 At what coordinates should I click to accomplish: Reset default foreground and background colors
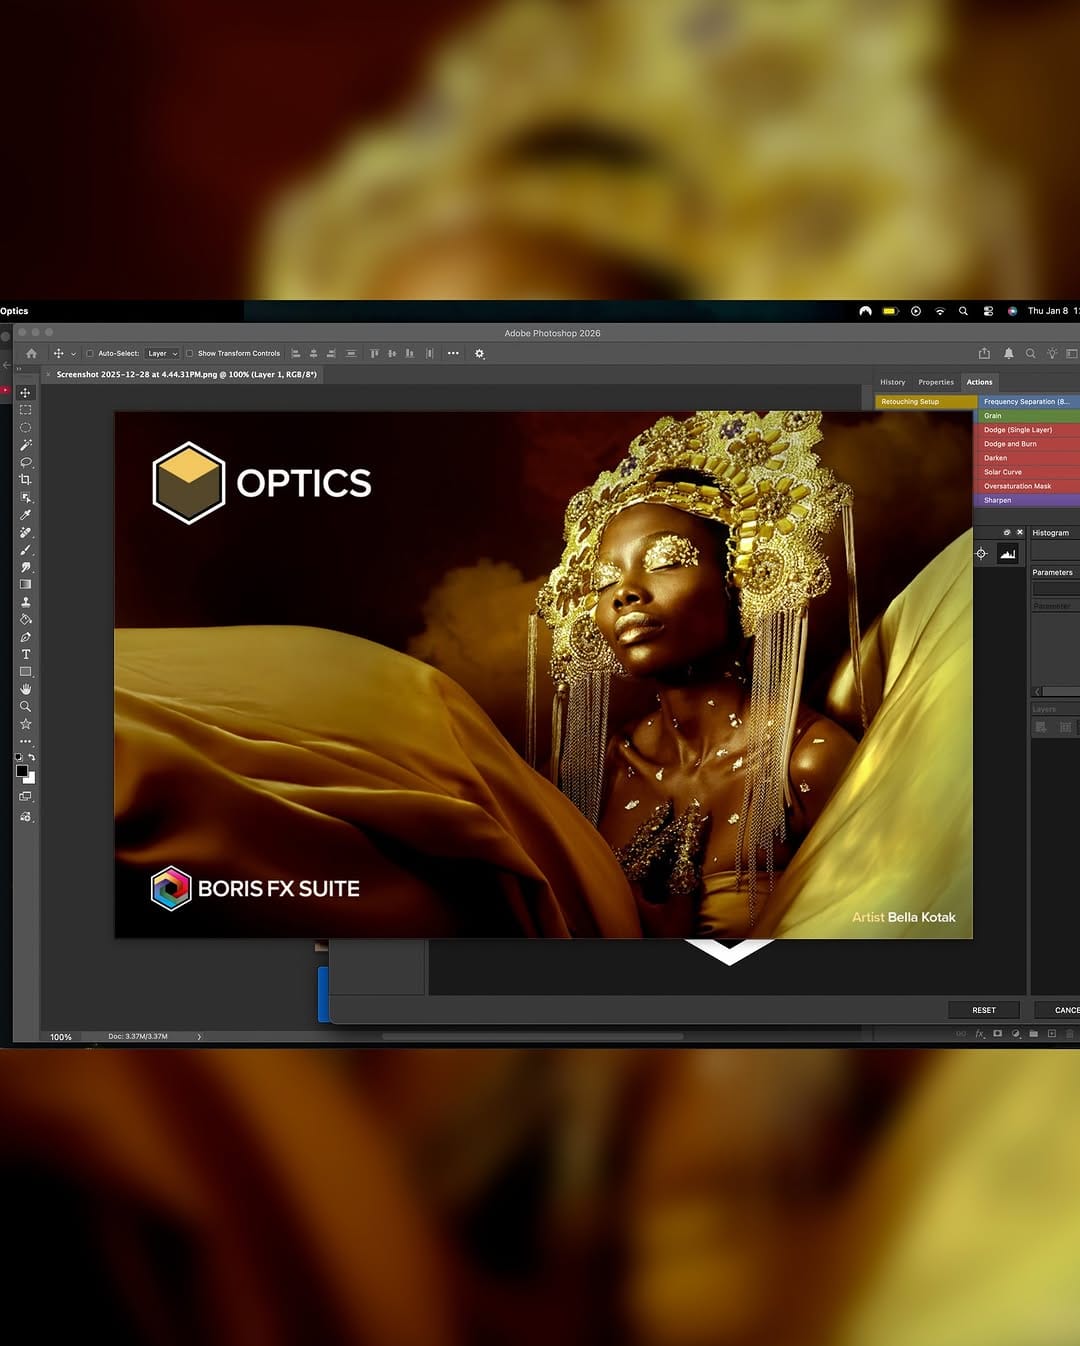pos(18,758)
